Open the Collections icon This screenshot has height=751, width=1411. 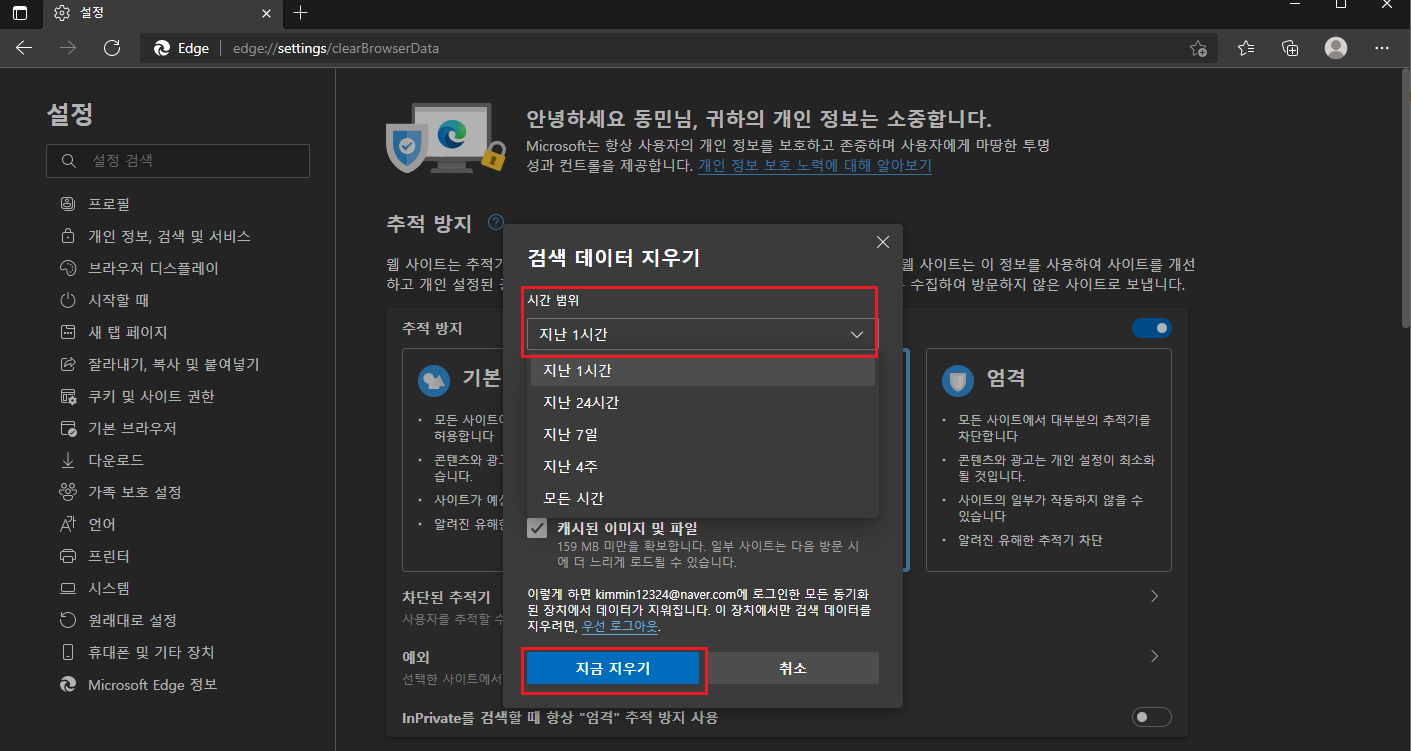tap(1290, 48)
